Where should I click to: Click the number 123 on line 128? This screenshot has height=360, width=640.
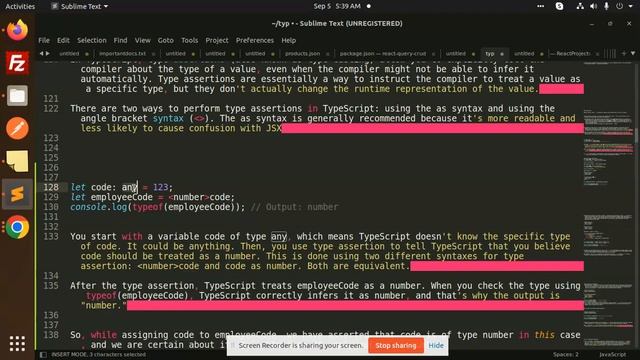pyautogui.click(x=160, y=187)
